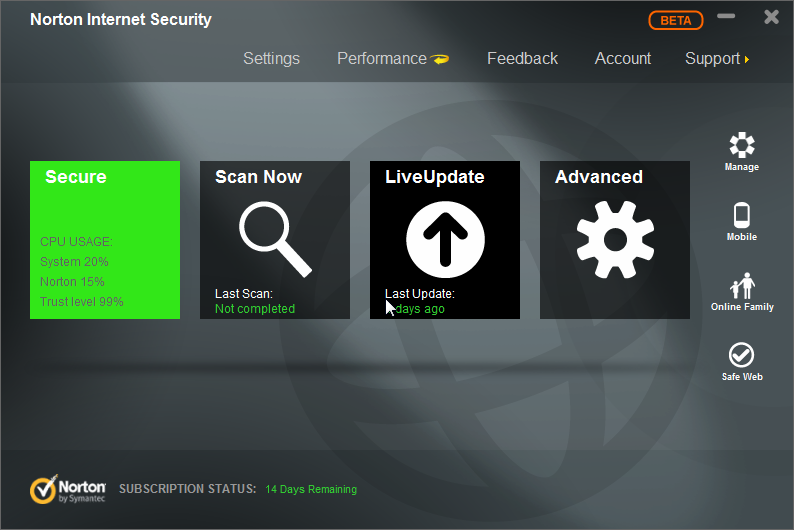Screen dimensions: 794x530
Task: Click the LiveUpdate up-arrow icon
Action: point(445,239)
